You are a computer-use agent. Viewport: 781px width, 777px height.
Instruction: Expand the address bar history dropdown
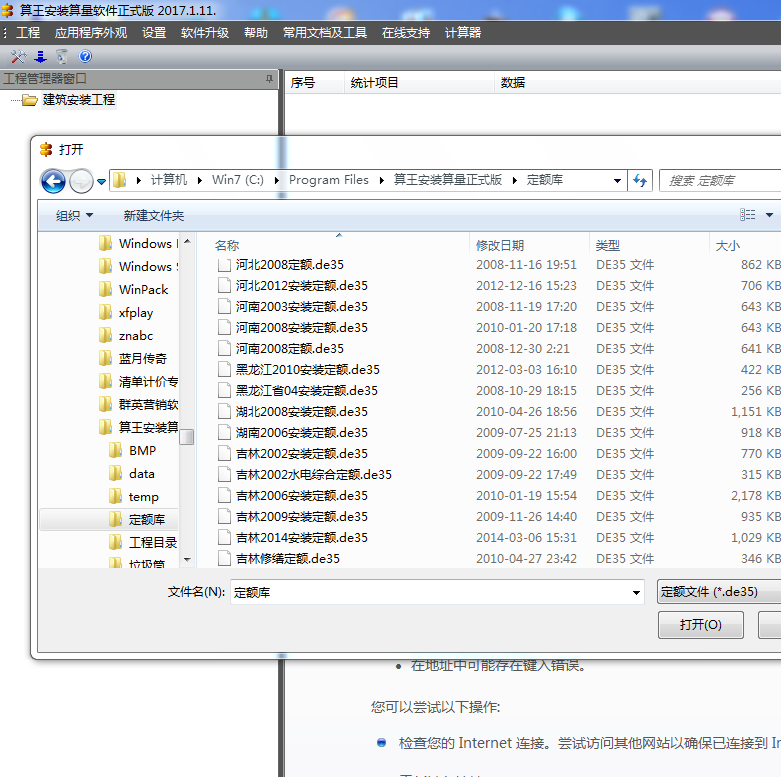coord(617,181)
